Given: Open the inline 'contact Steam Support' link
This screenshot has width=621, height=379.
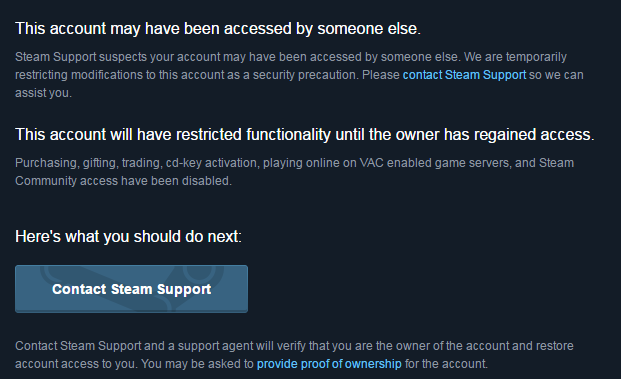Looking at the screenshot, I should [x=464, y=75].
